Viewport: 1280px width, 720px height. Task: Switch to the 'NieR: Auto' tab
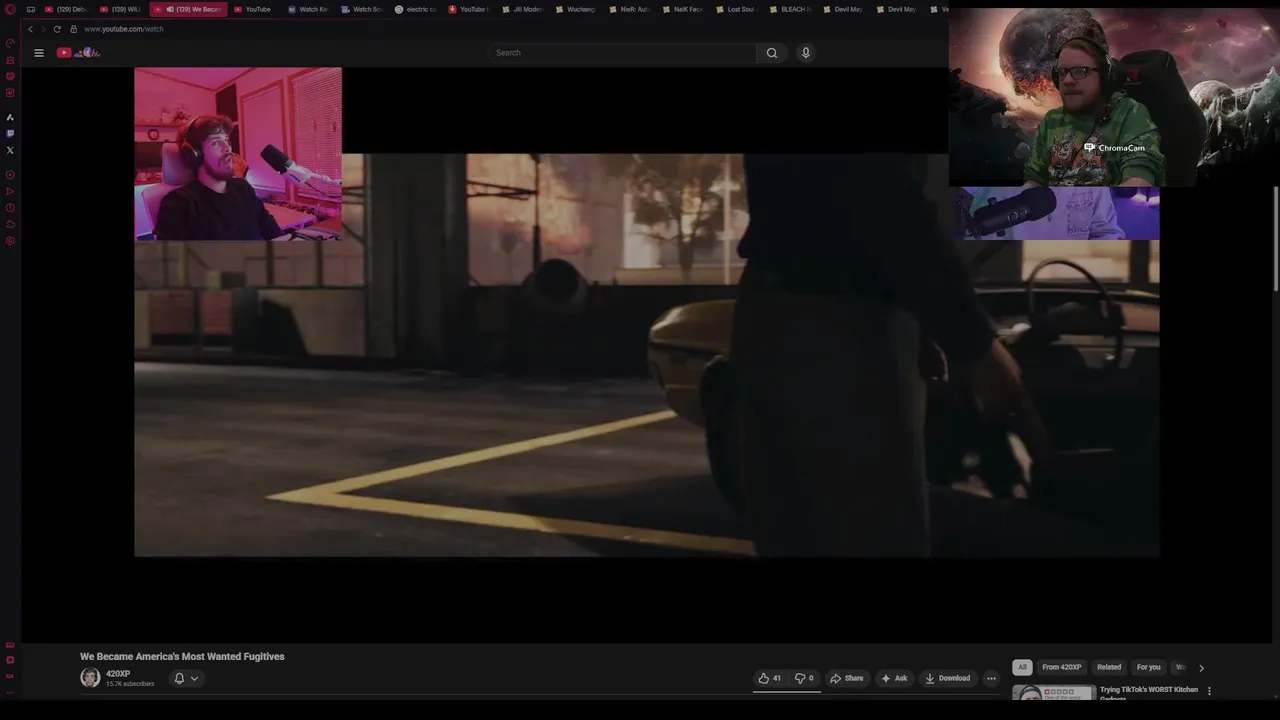pyautogui.click(x=628, y=9)
